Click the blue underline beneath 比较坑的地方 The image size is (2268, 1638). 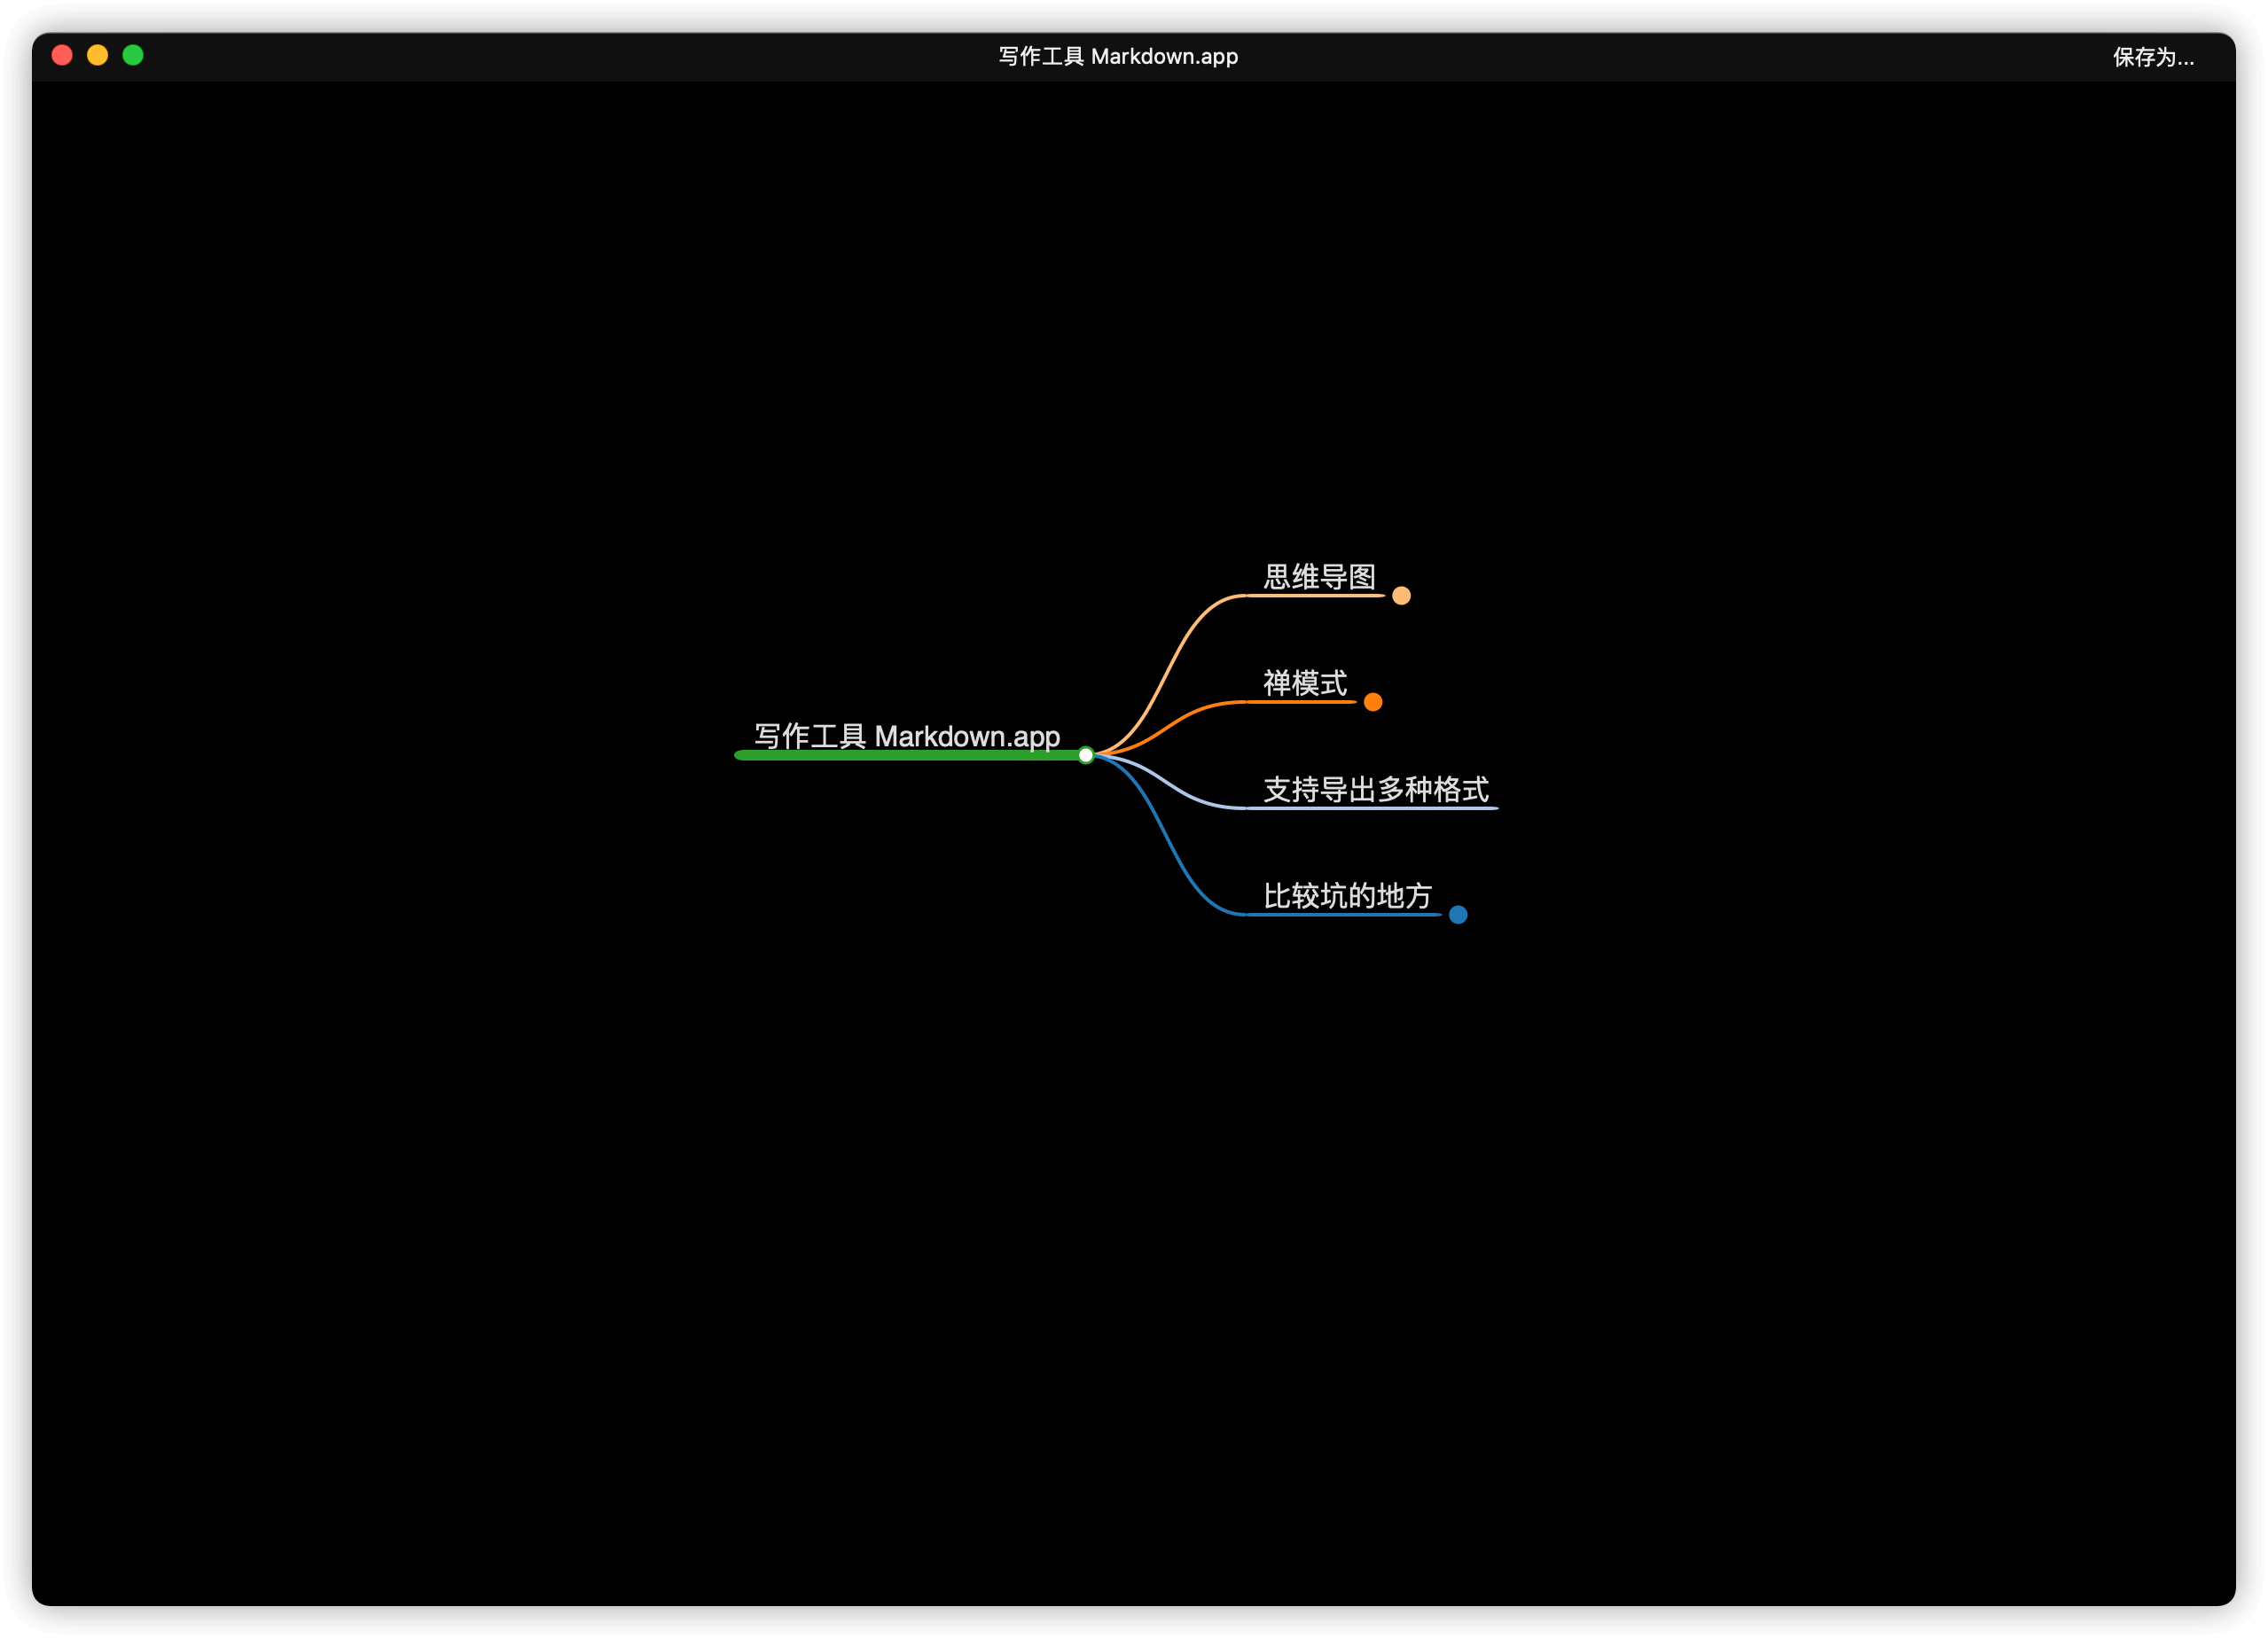pos(1345,915)
